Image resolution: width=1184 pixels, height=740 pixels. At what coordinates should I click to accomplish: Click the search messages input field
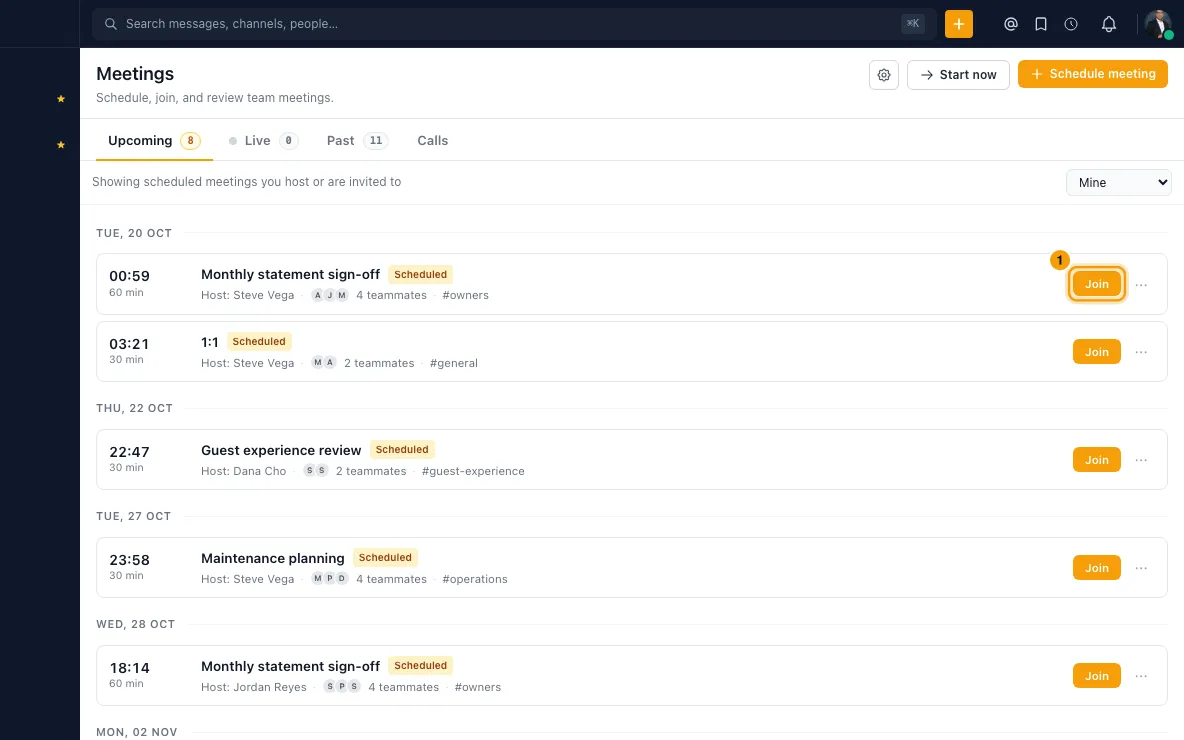514,24
